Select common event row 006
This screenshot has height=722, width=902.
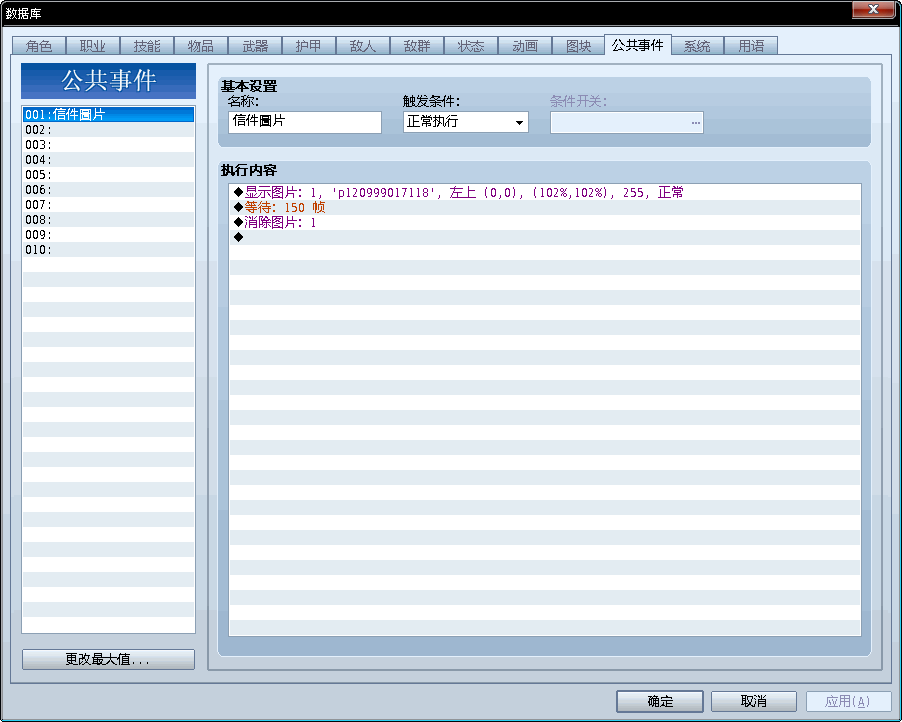click(x=108, y=189)
